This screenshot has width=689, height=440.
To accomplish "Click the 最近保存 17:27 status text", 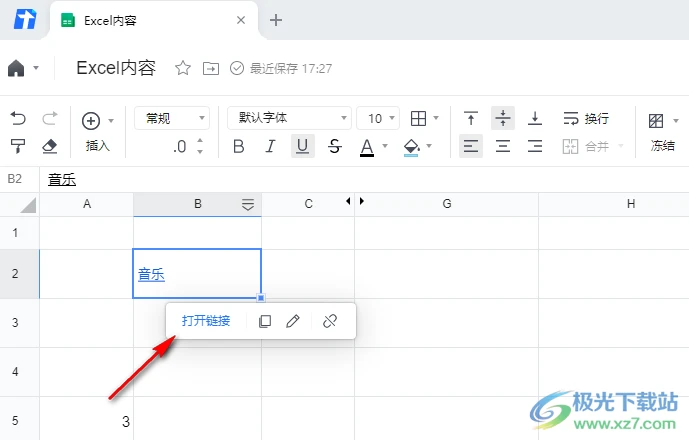I will pos(291,69).
